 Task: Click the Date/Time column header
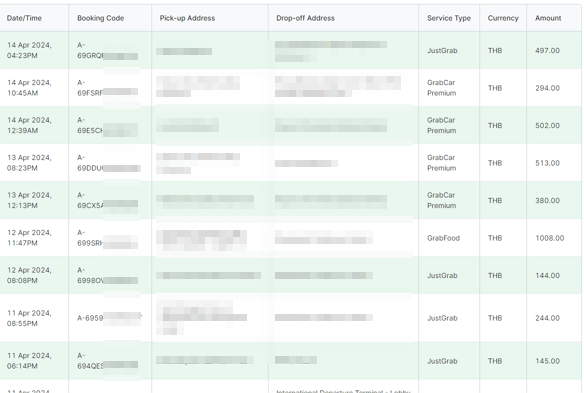click(x=24, y=18)
